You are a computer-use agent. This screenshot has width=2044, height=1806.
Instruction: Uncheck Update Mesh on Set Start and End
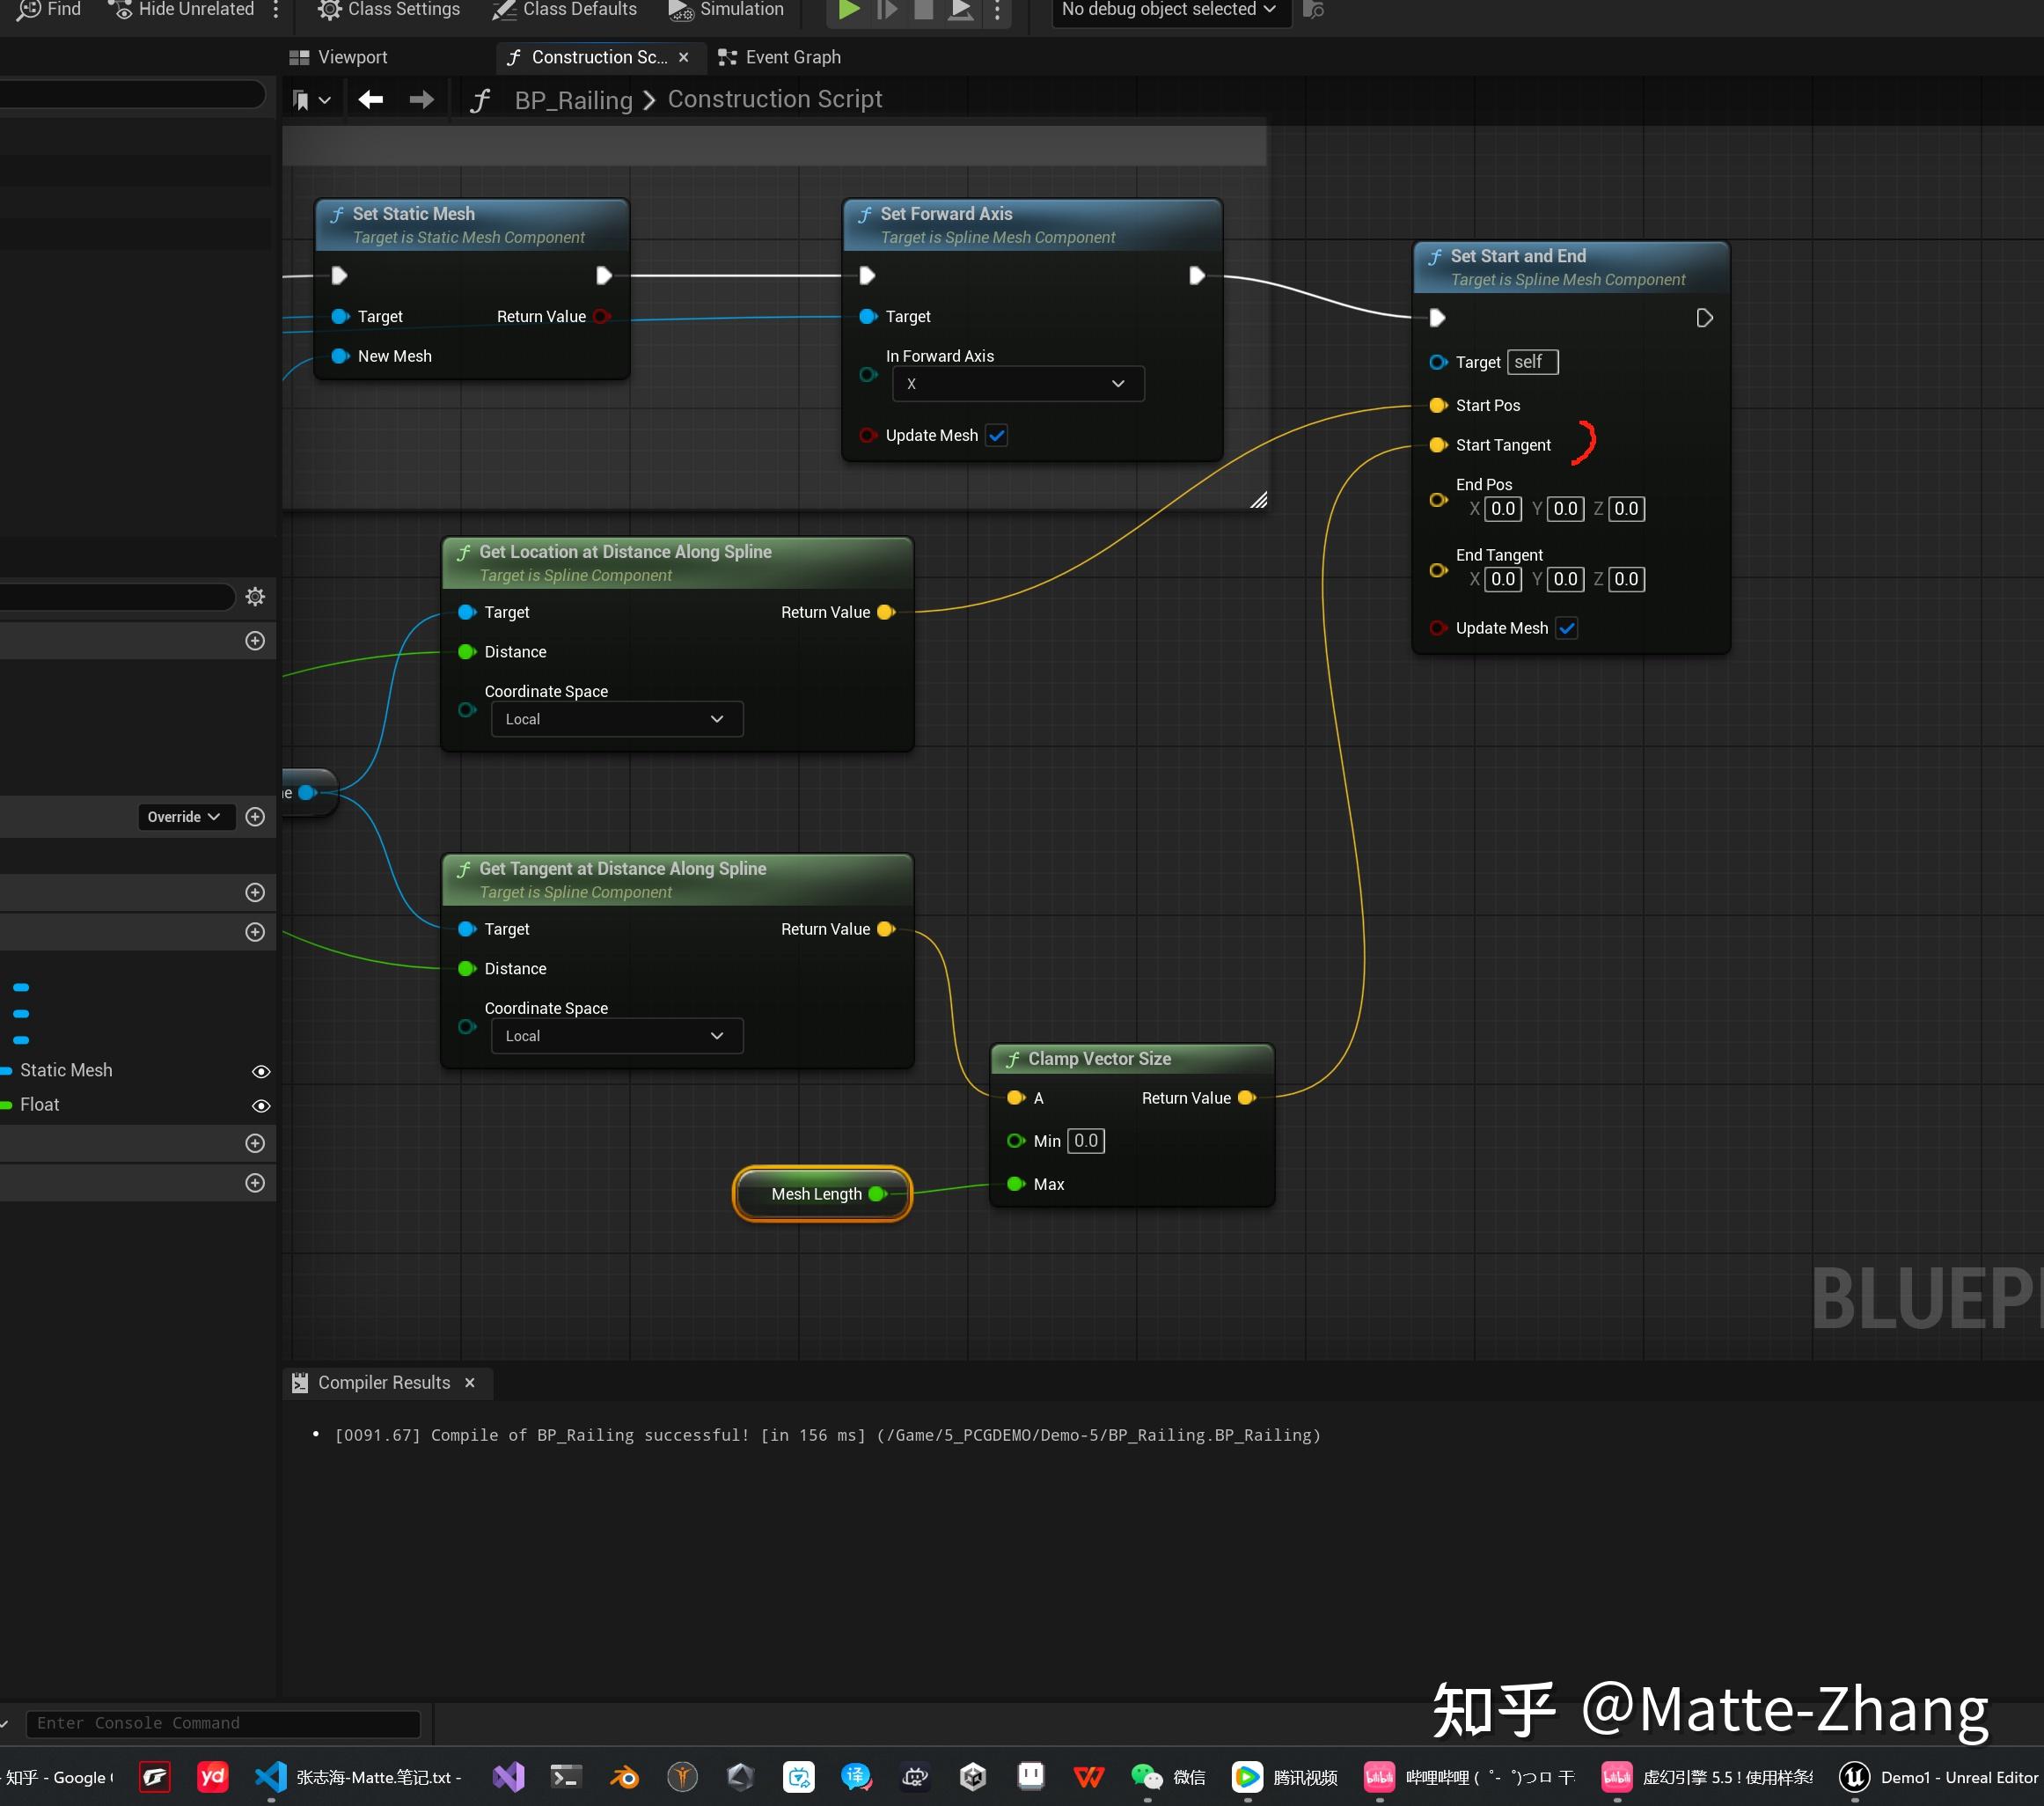pos(1567,628)
